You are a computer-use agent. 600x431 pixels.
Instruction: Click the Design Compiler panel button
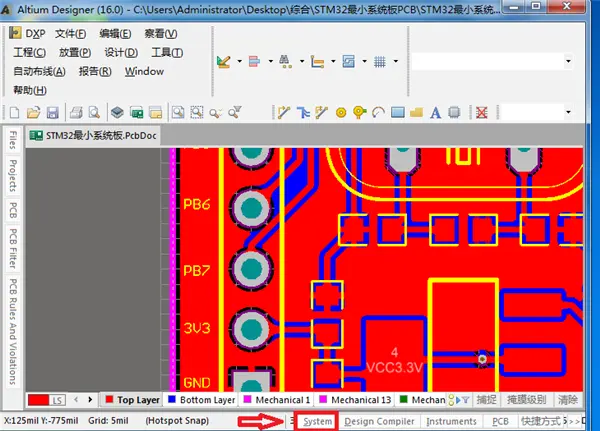click(x=379, y=421)
